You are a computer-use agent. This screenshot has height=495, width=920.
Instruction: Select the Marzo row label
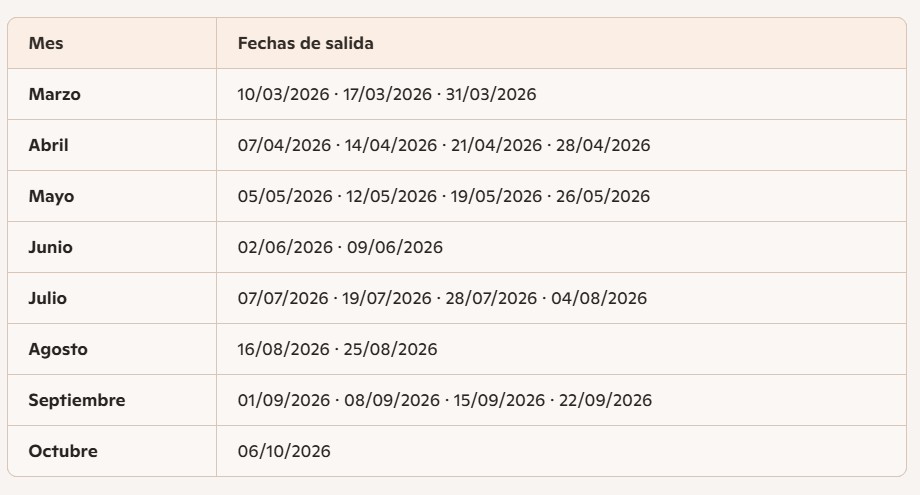(54, 94)
